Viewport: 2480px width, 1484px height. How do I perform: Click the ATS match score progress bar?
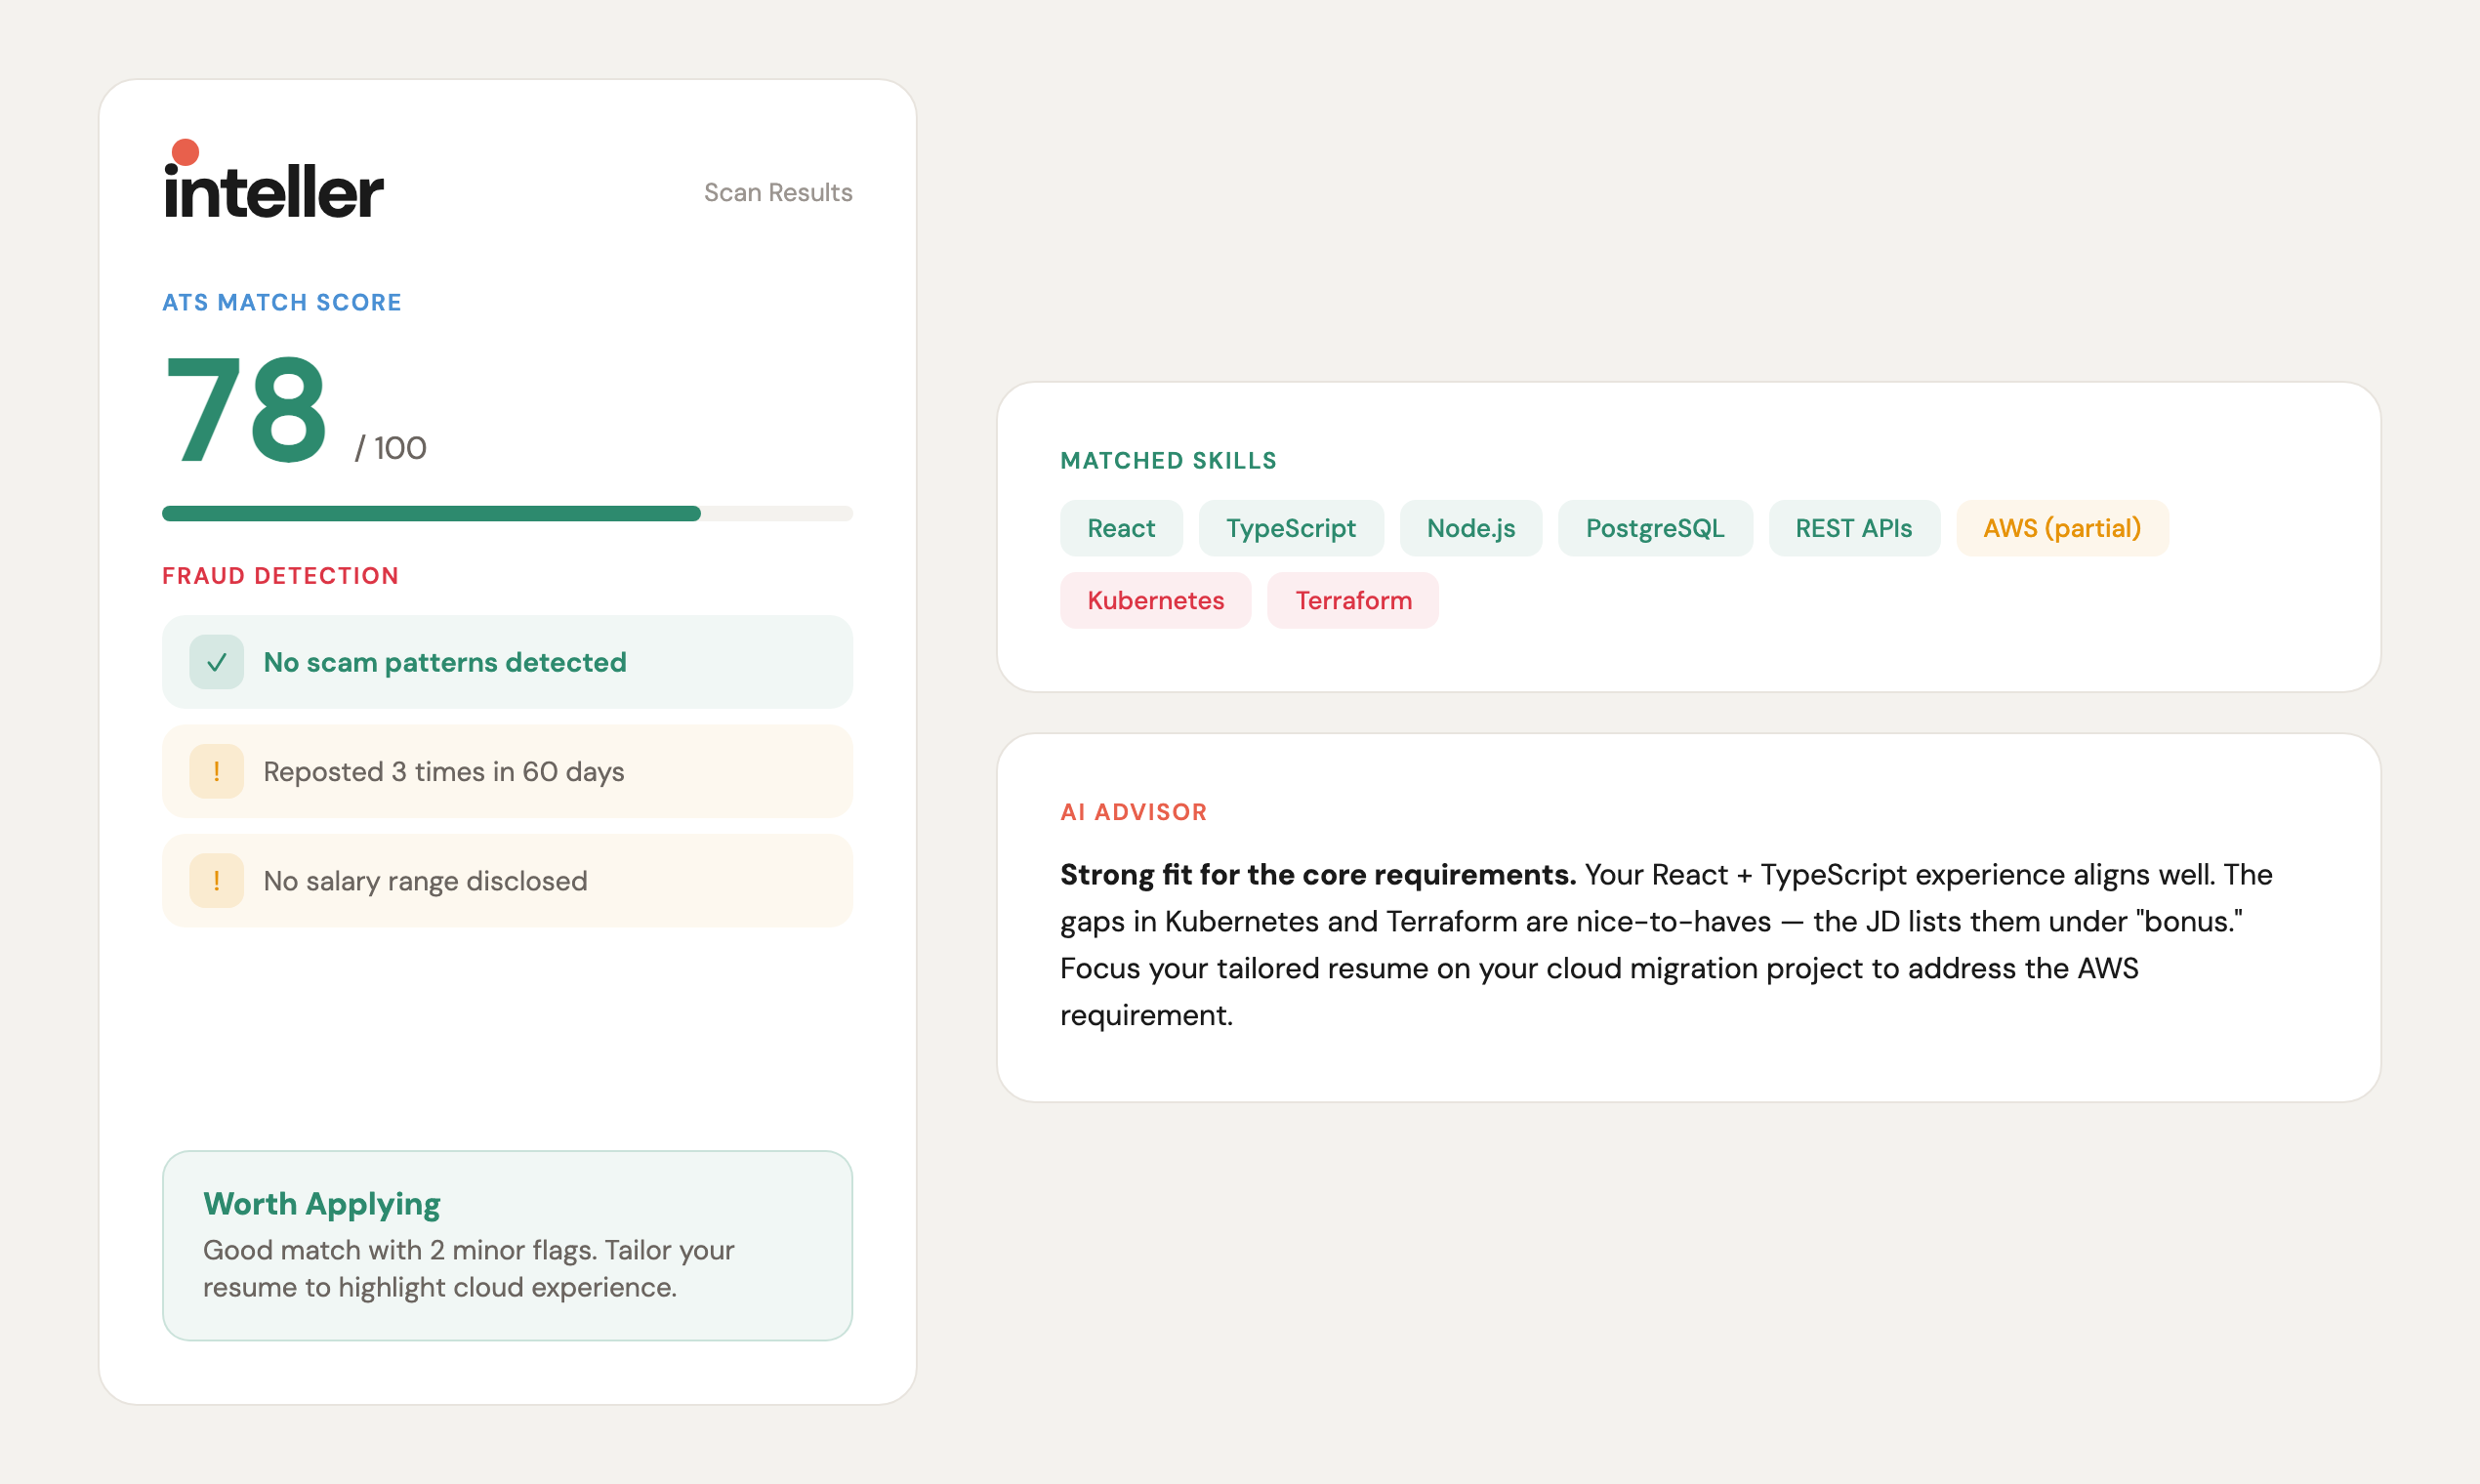pos(507,513)
